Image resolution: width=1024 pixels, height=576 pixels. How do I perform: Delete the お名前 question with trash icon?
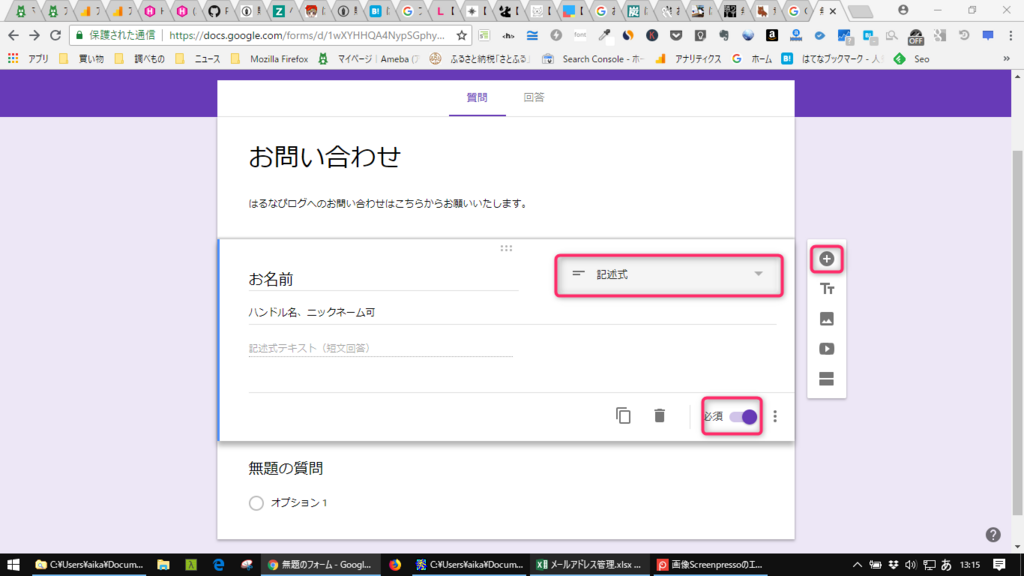click(x=660, y=415)
